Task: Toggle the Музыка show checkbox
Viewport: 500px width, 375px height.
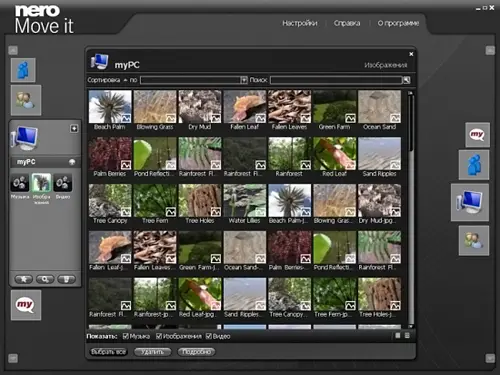Action: pos(126,336)
